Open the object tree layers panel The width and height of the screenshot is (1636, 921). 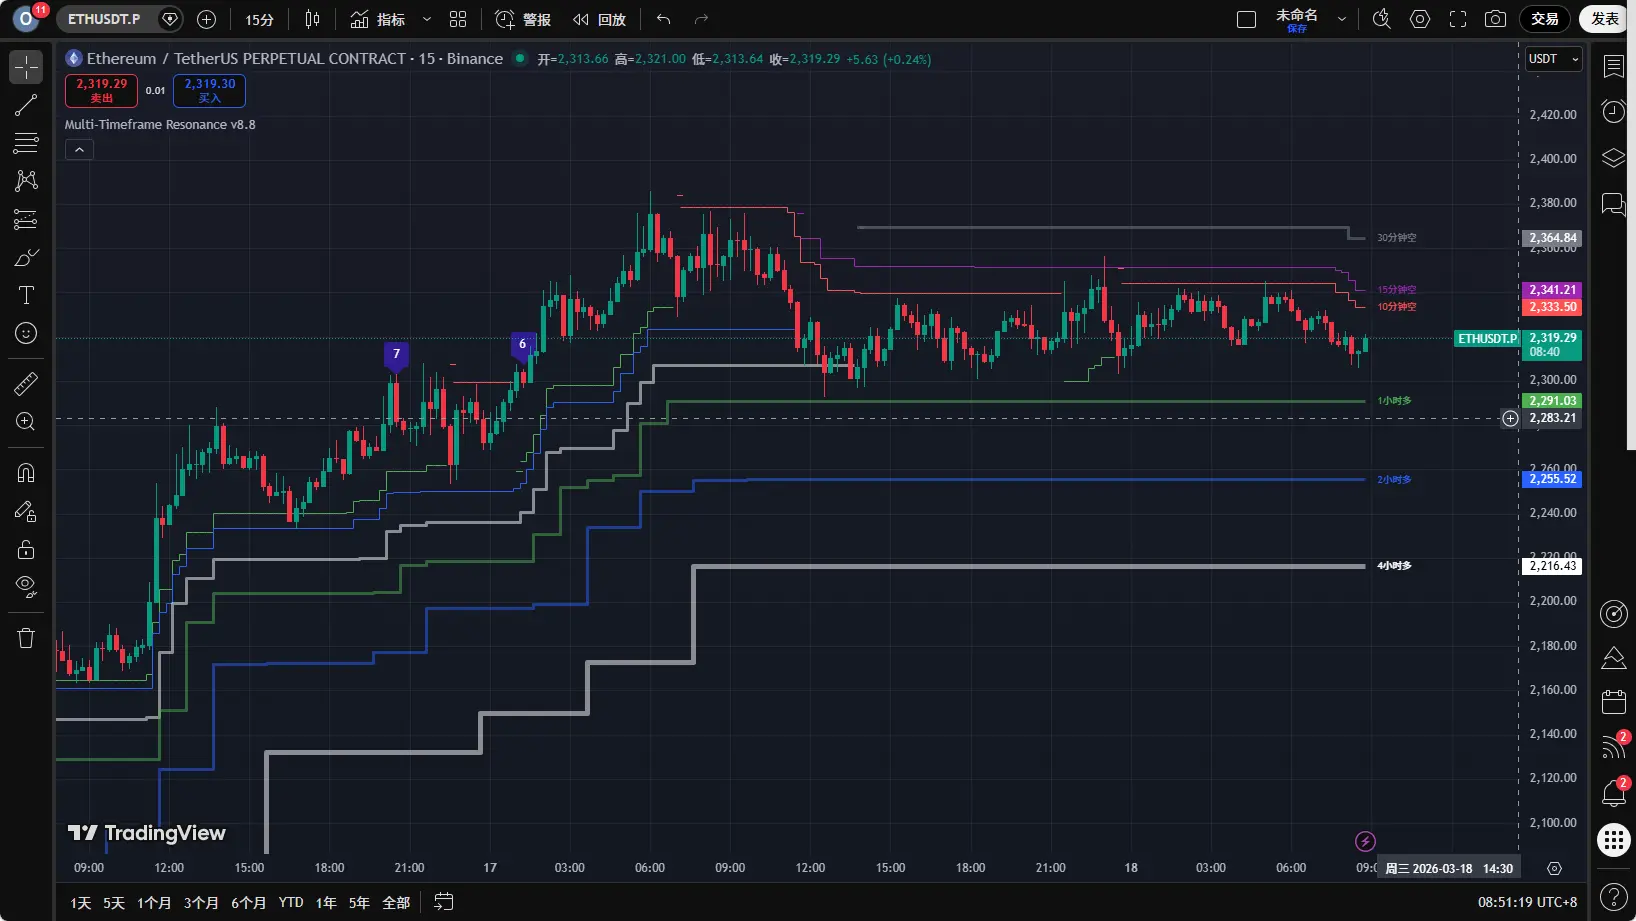[x=1614, y=158]
